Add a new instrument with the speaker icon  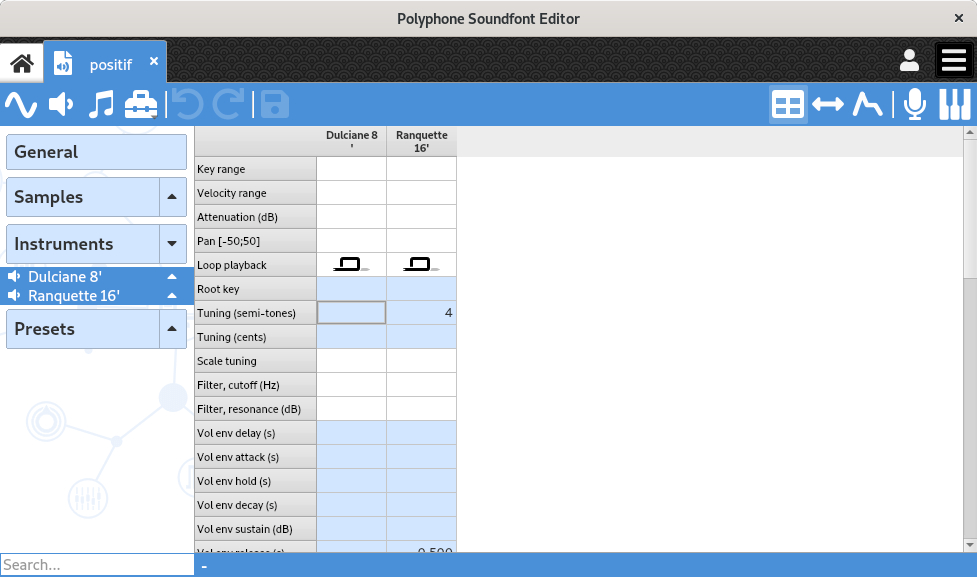[61, 104]
